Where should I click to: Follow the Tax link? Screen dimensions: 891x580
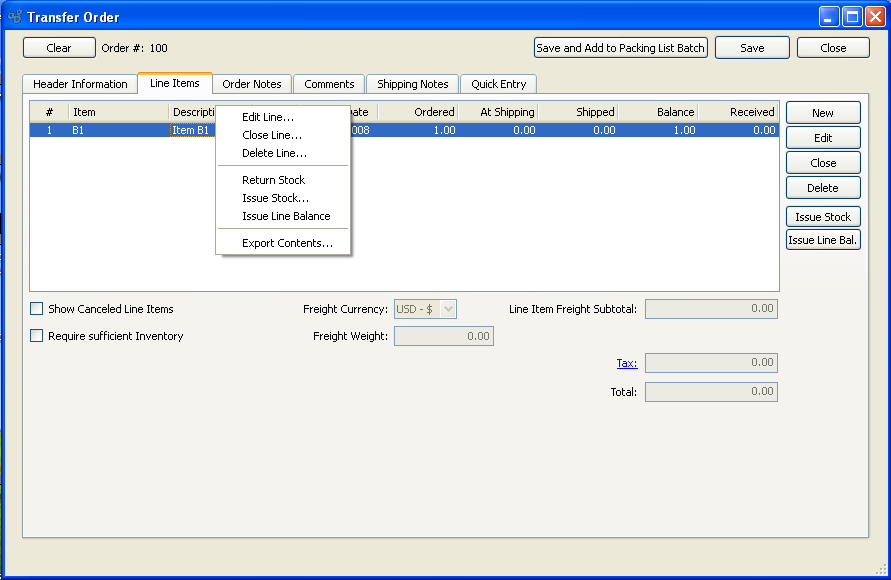click(627, 363)
